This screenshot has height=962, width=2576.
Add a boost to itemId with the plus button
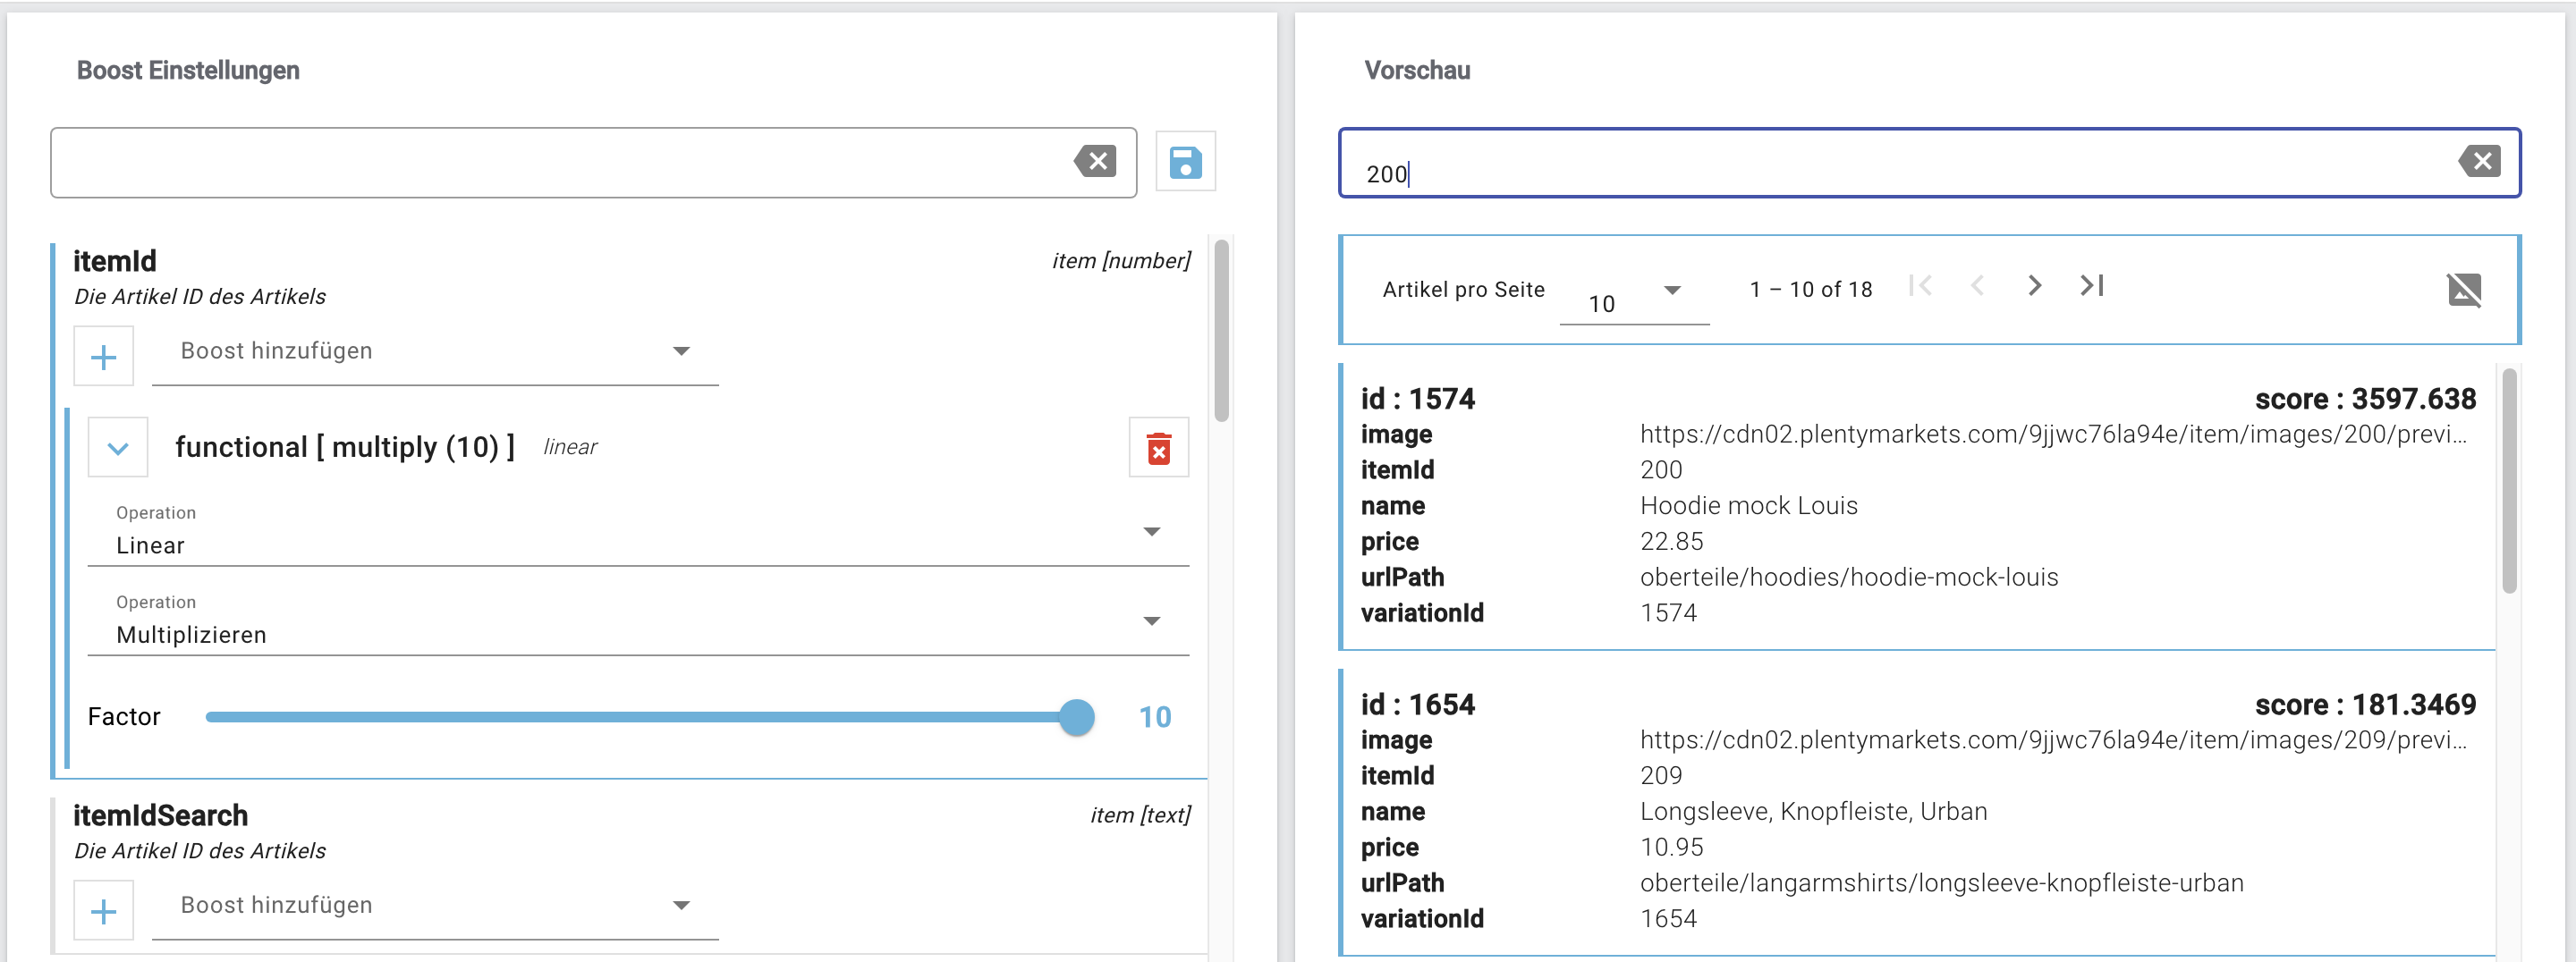tap(104, 357)
